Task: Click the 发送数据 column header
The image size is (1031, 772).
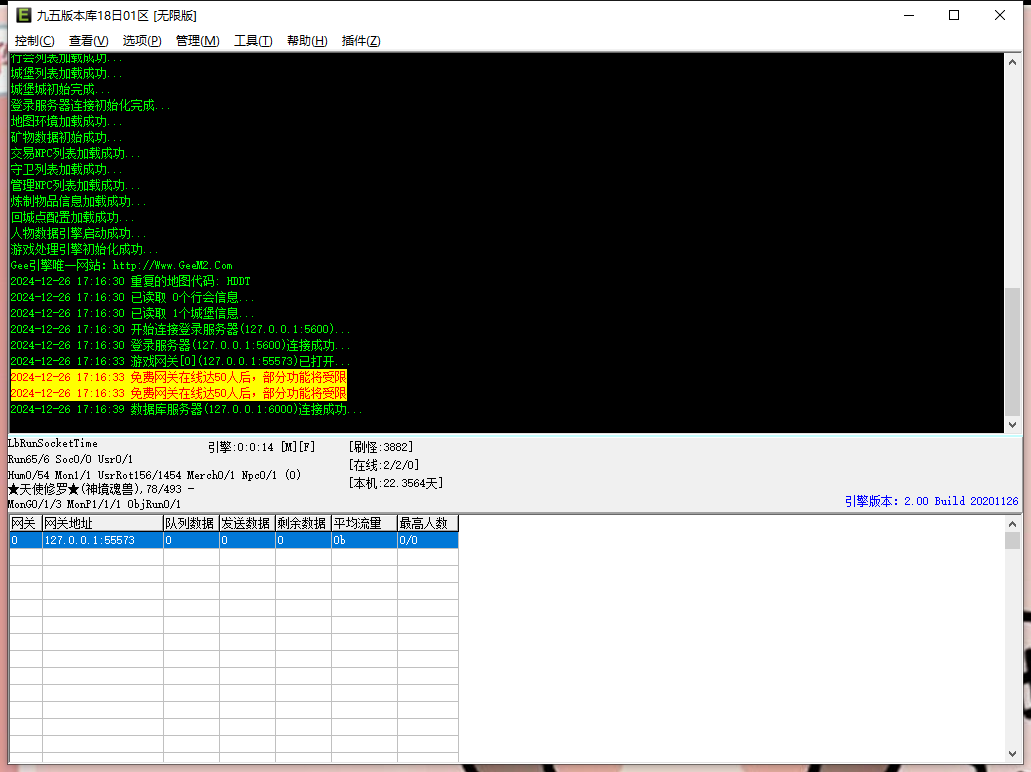Action: pyautogui.click(x=247, y=523)
